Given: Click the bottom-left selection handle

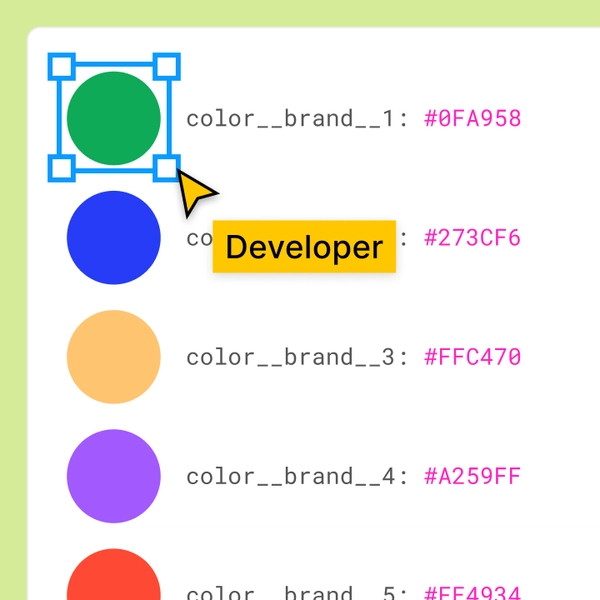Looking at the screenshot, I should 62,168.
